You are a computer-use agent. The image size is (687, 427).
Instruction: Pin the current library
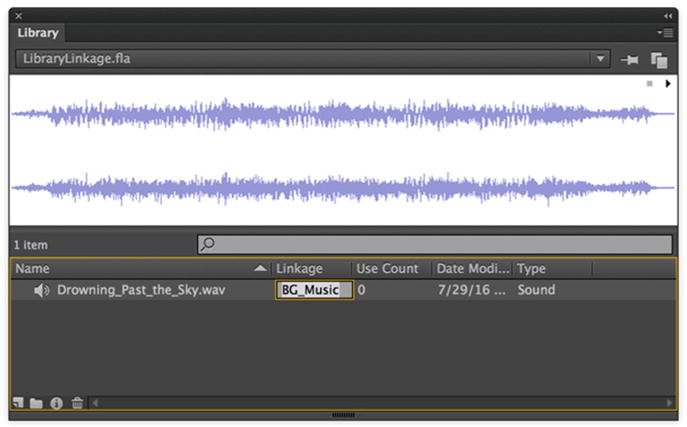pos(630,60)
